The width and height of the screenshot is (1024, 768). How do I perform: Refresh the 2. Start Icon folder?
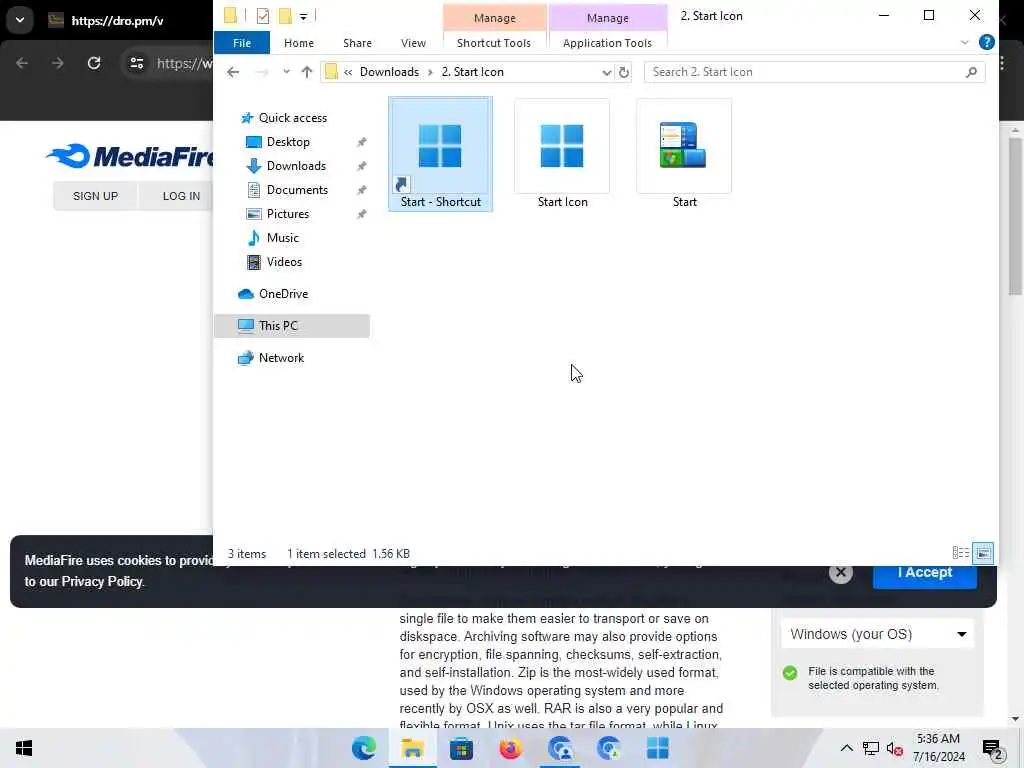[624, 72]
